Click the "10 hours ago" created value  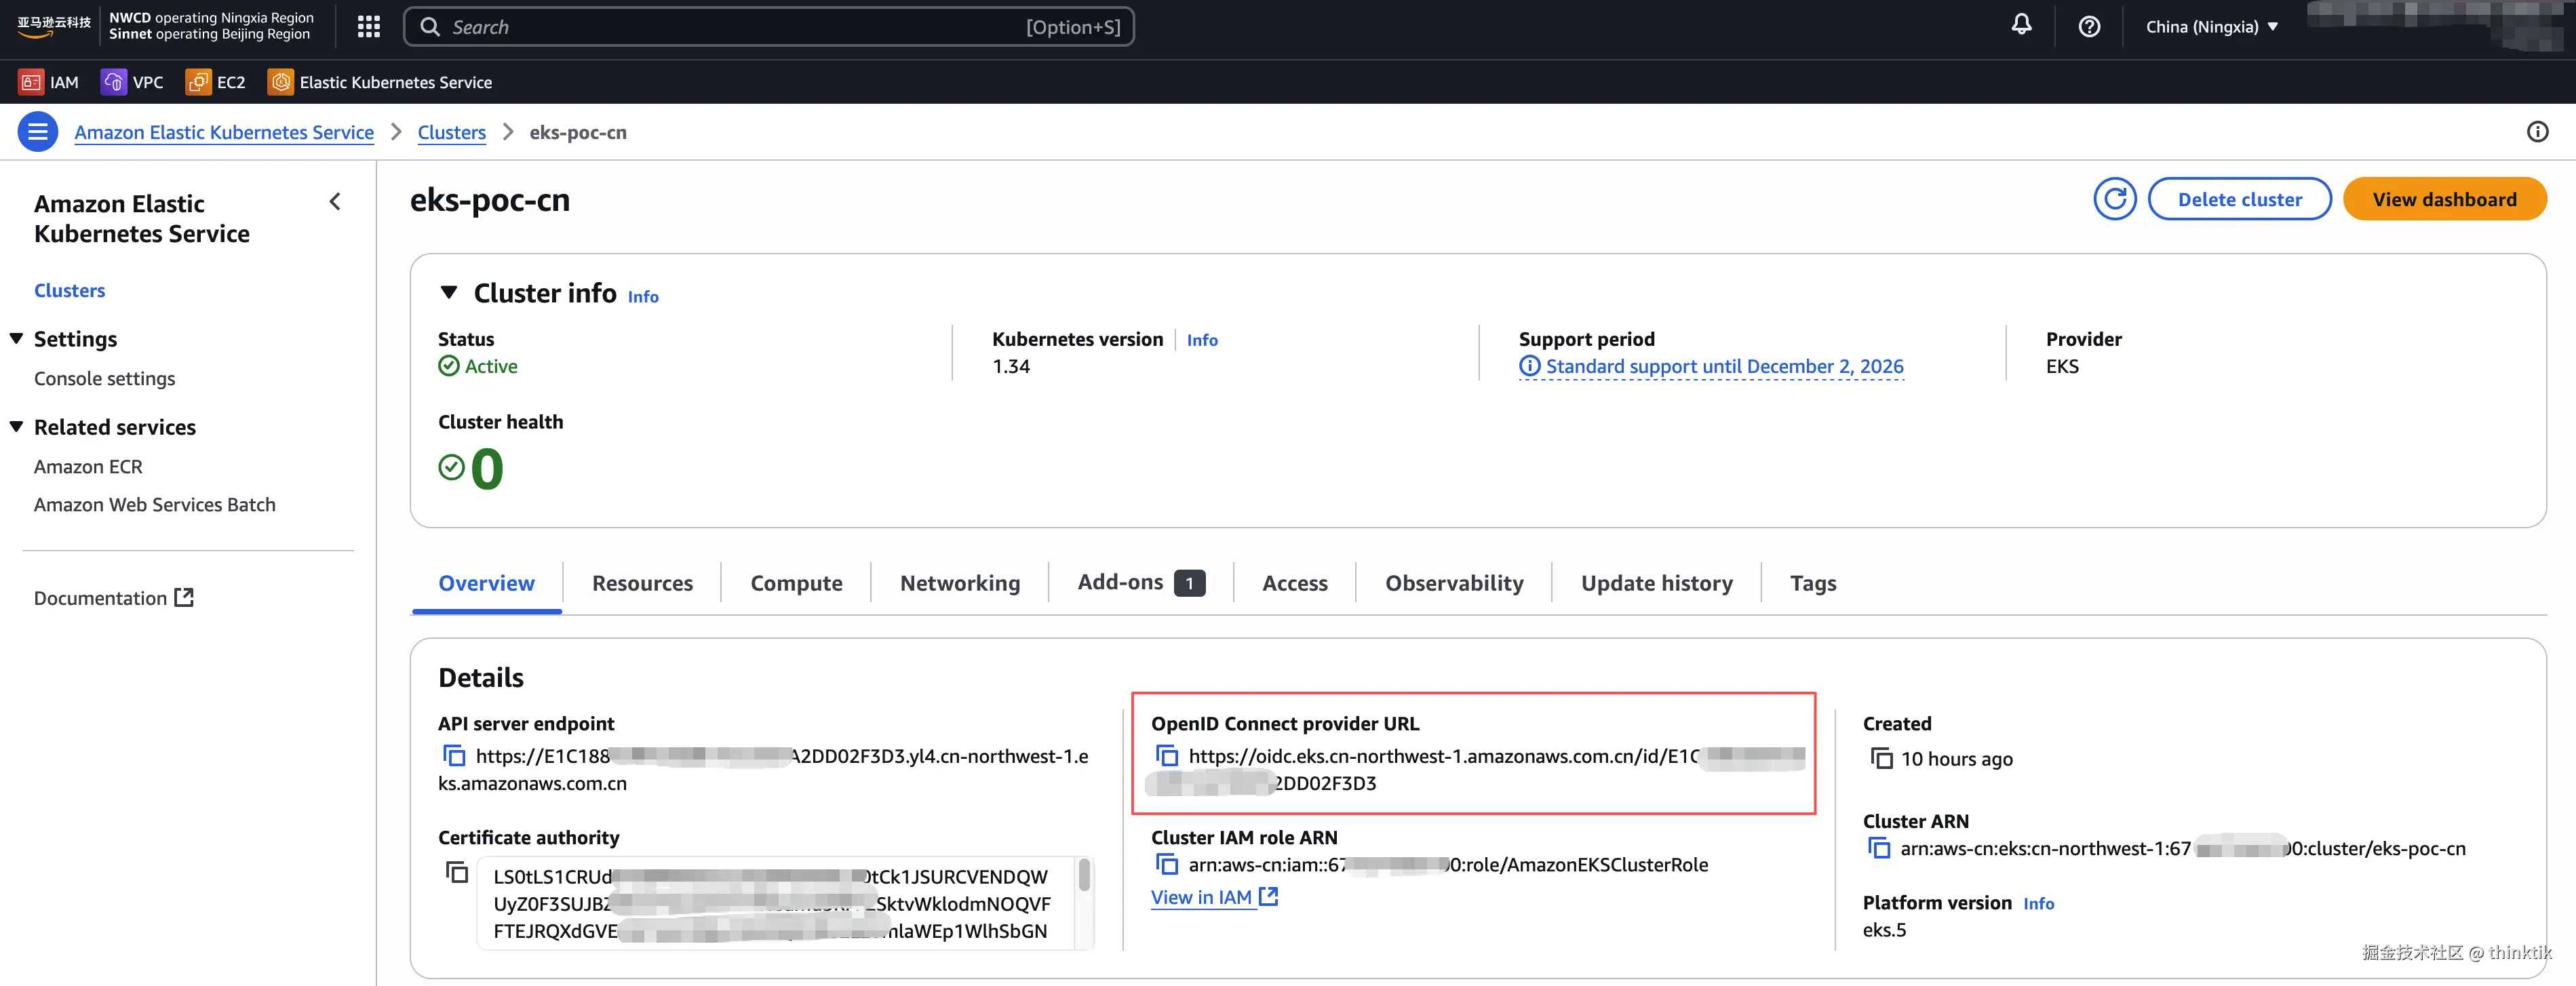(x=1956, y=759)
